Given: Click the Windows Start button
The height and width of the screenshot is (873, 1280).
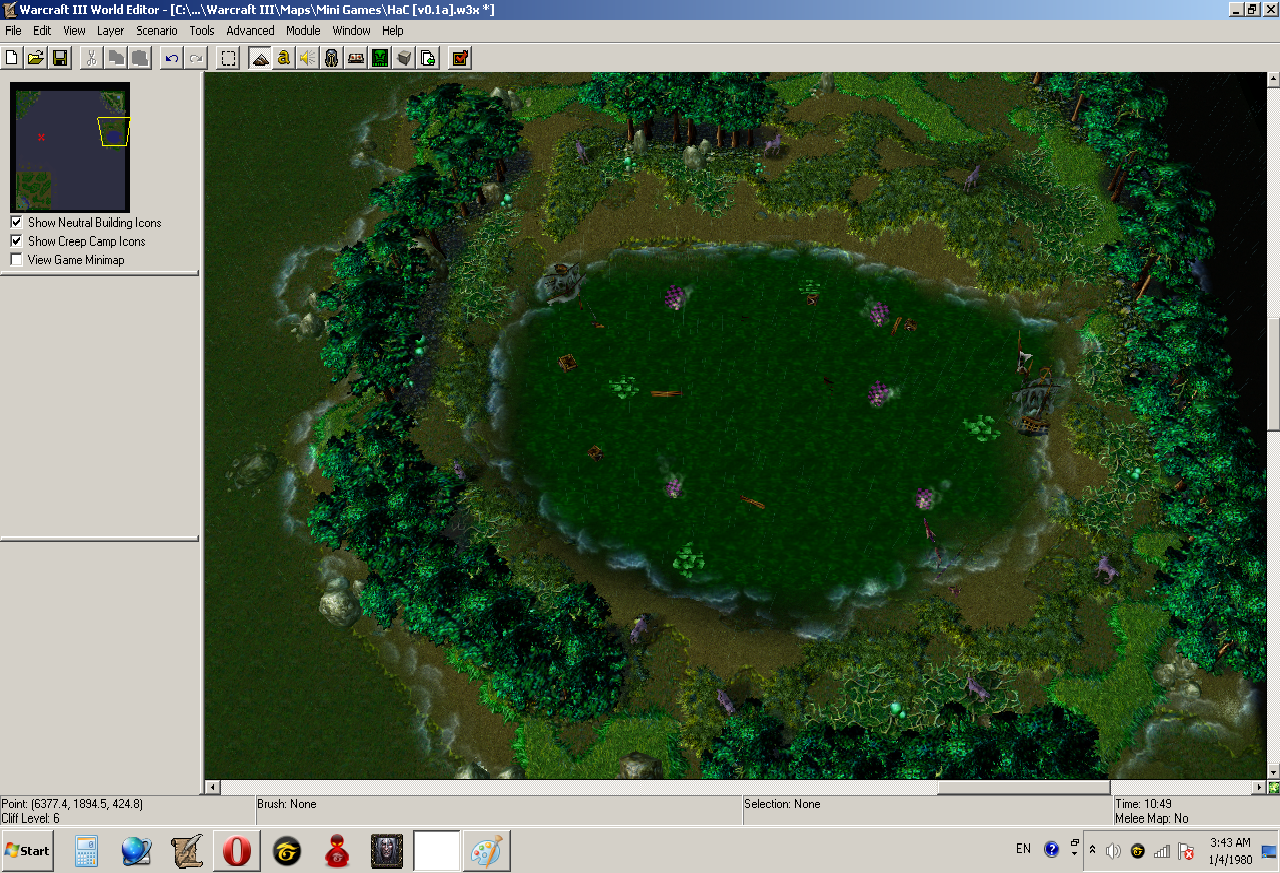Looking at the screenshot, I should pos(28,850).
